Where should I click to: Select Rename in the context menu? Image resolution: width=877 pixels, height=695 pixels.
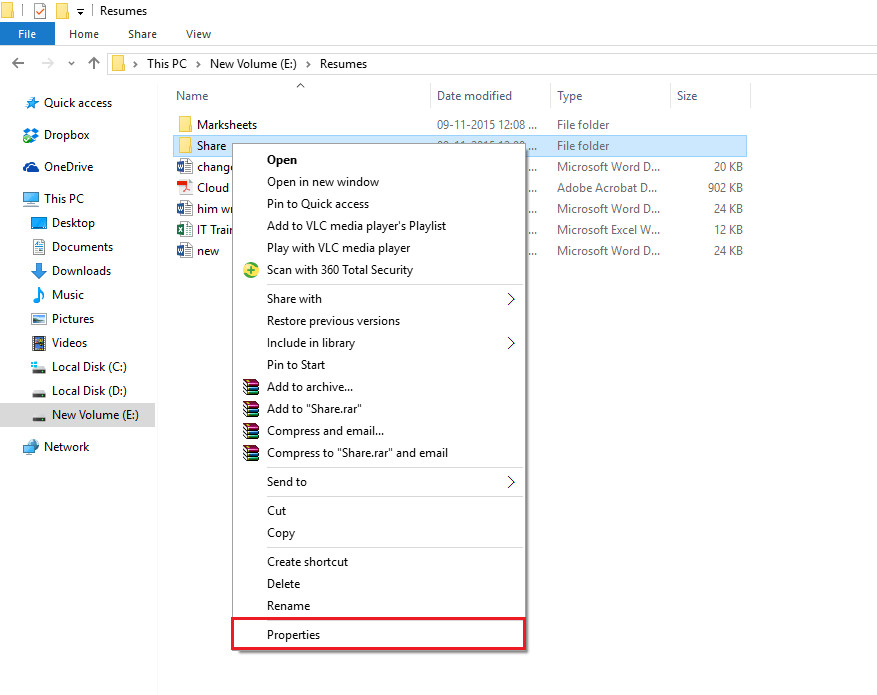(x=288, y=606)
